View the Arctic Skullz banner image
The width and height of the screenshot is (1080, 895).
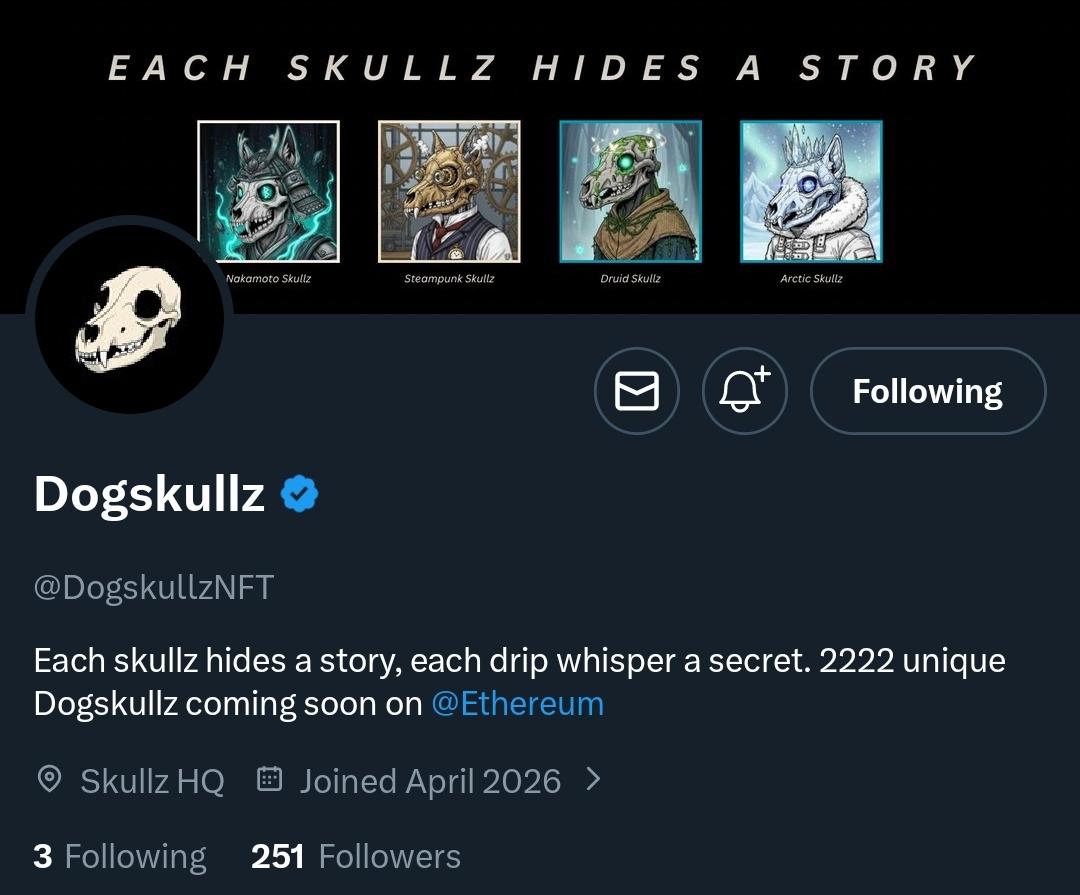[811, 191]
